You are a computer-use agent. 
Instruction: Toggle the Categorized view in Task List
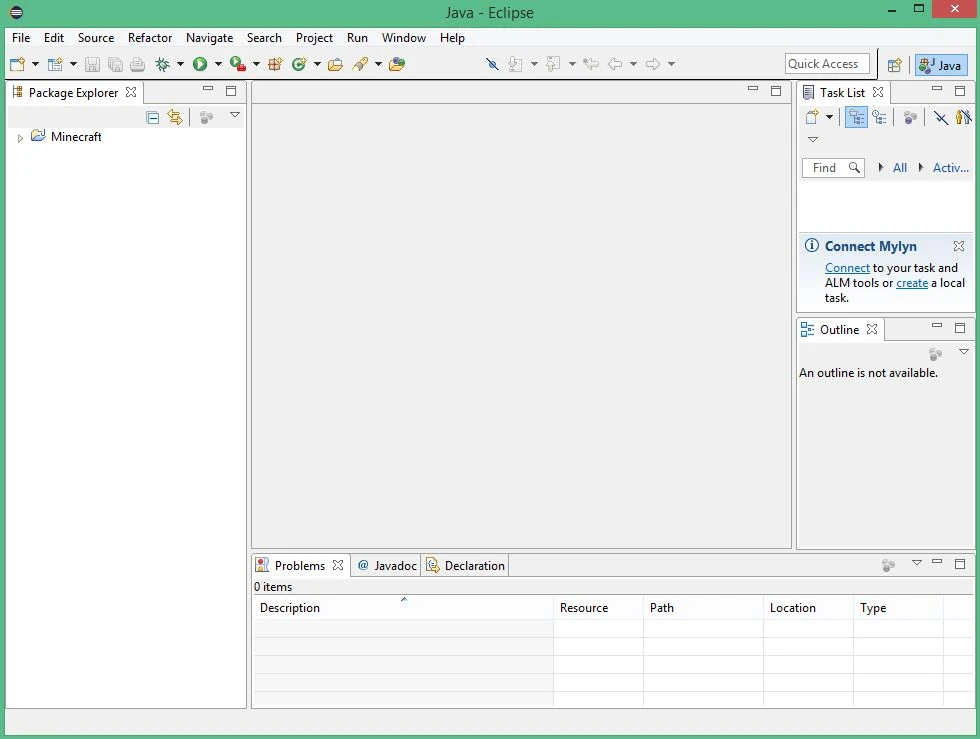point(856,117)
